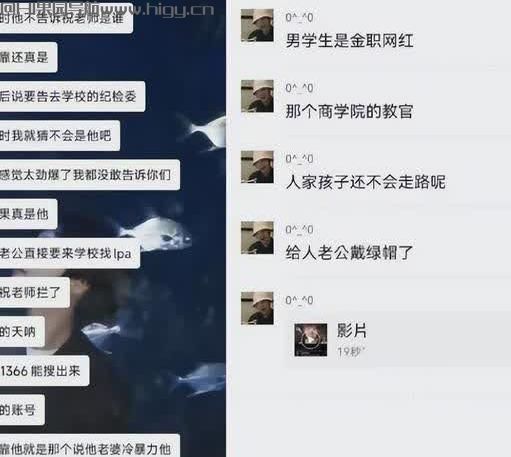Select the 男学生是金职网红 message text

(350, 41)
